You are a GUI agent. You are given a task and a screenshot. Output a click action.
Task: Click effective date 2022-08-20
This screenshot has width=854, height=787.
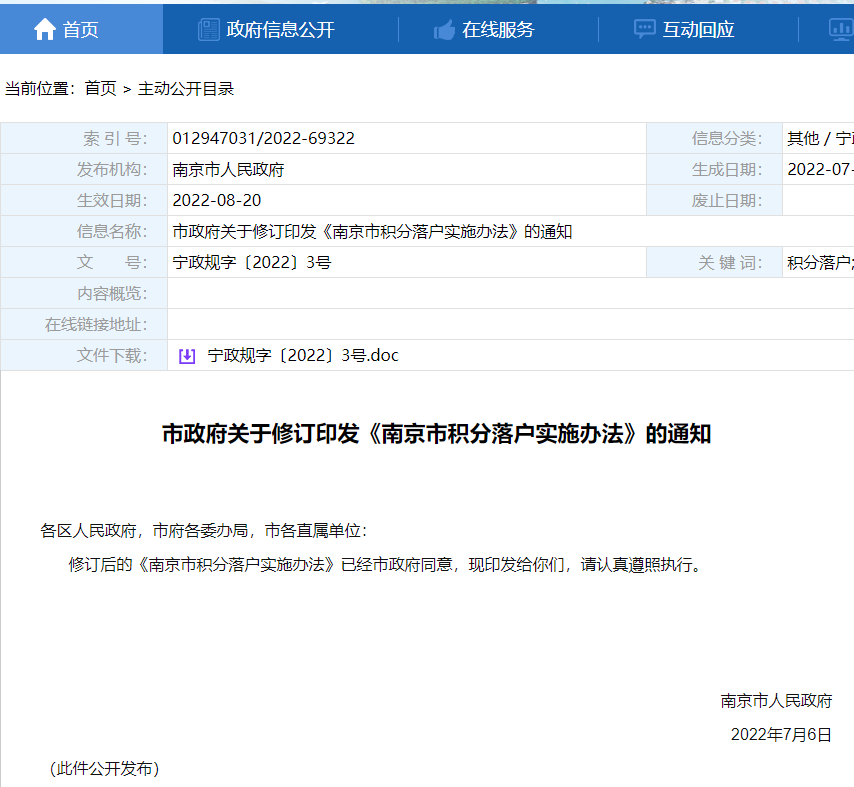(x=217, y=200)
